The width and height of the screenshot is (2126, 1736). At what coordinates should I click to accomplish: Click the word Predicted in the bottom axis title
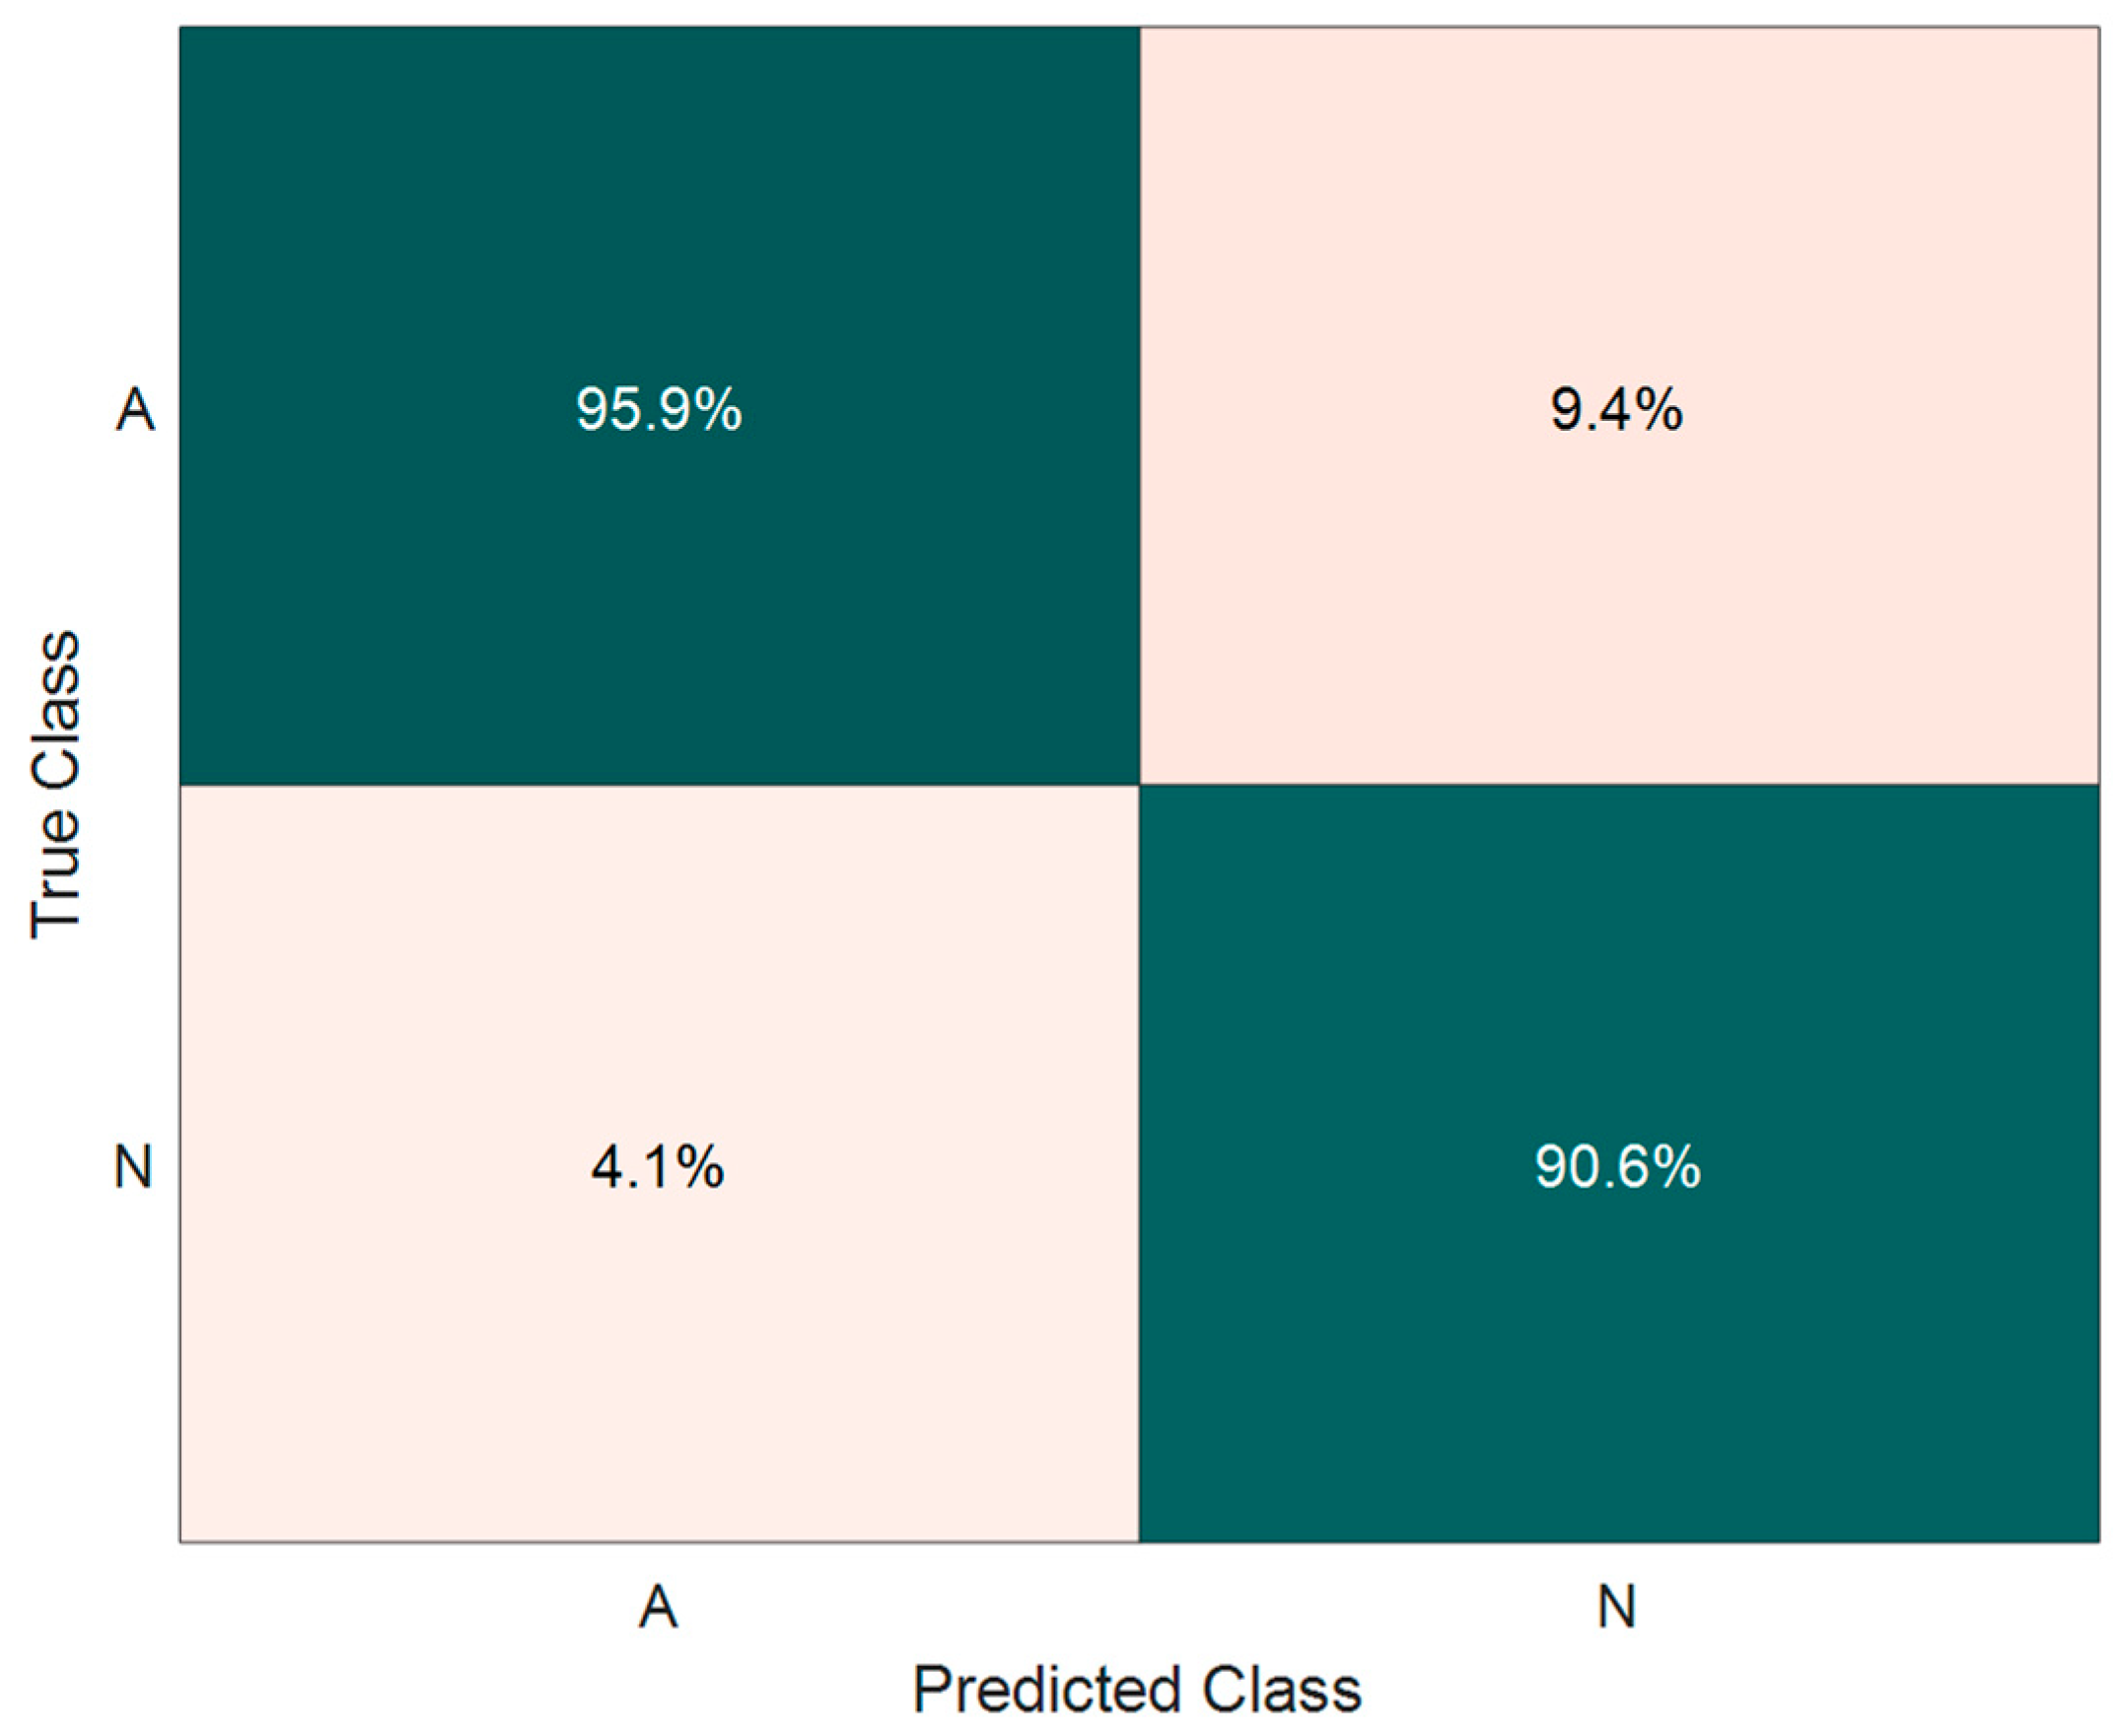pyautogui.click(x=1047, y=1691)
